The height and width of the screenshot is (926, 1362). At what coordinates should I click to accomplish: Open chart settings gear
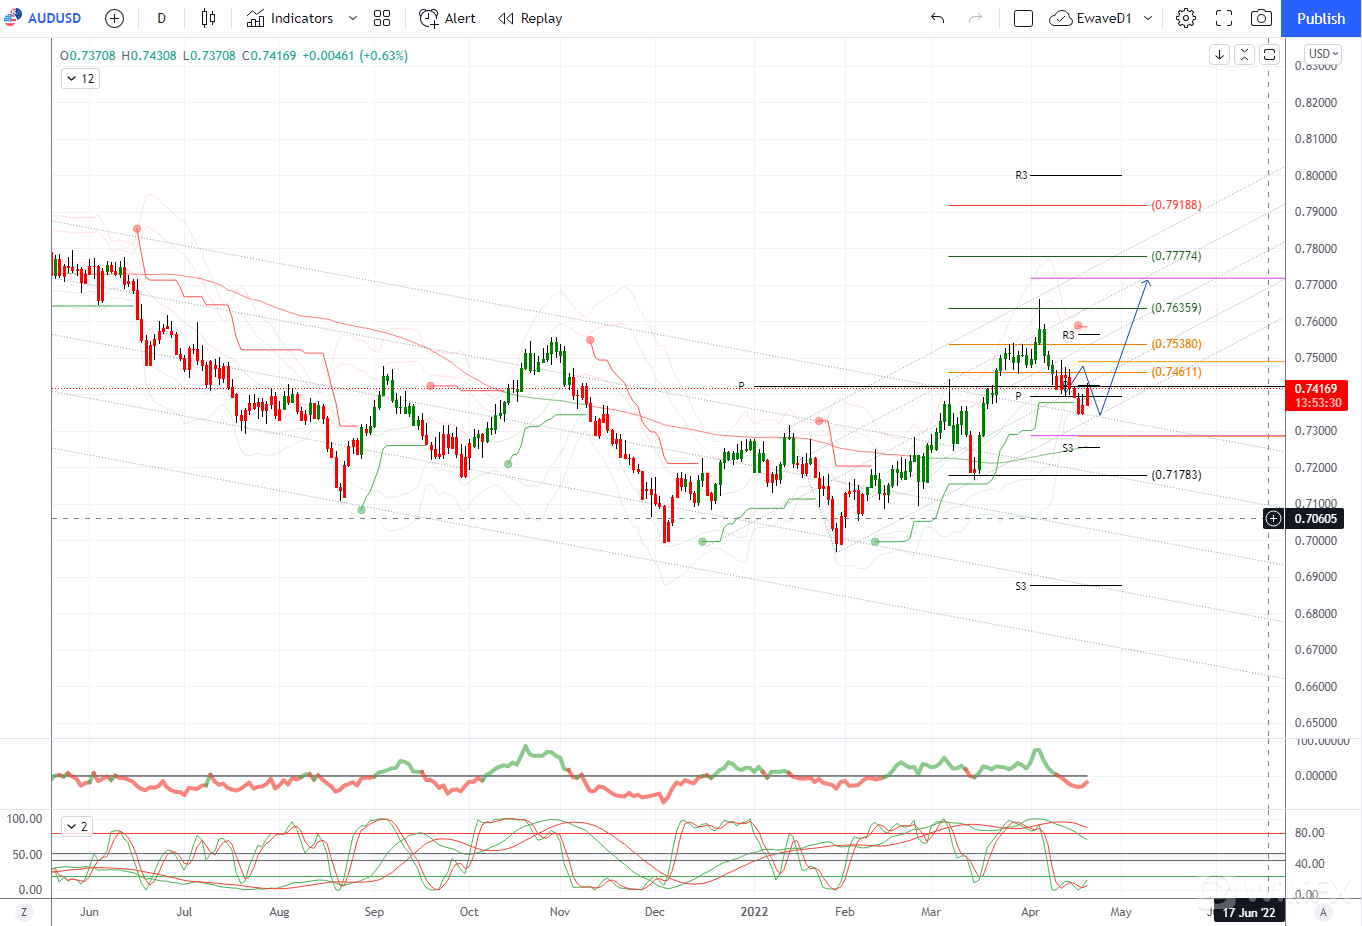(1186, 18)
